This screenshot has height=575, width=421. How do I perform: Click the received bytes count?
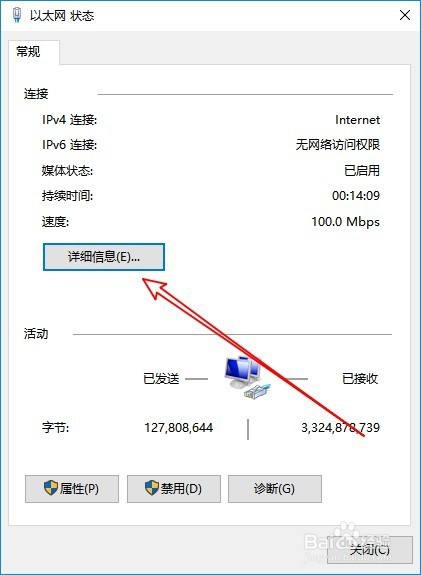pos(340,428)
